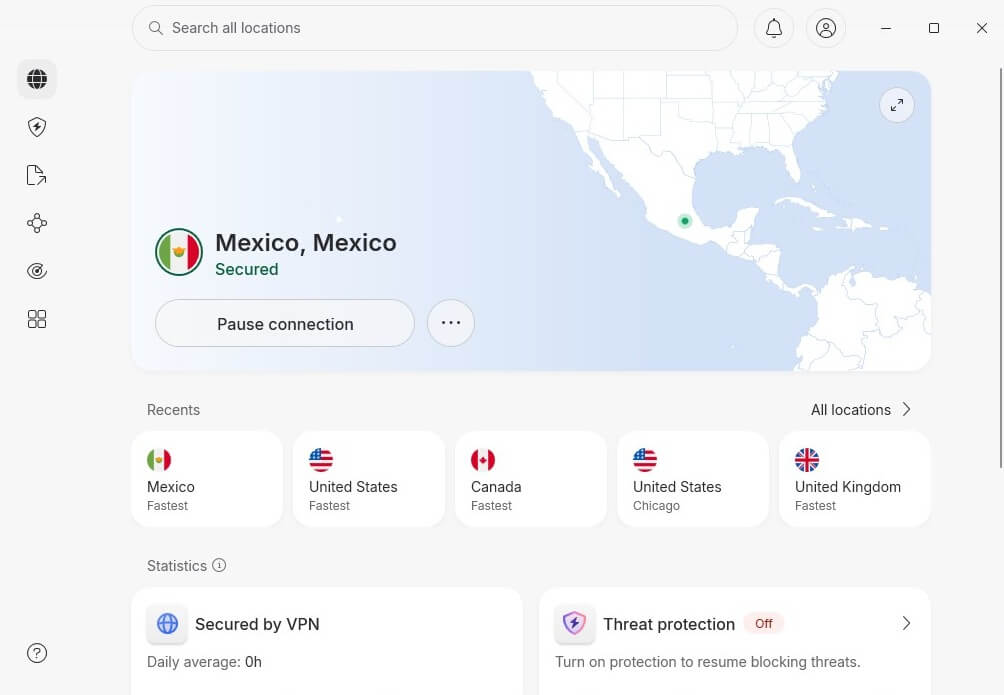Open All locations link
Viewport: 1004px width, 695px height.
[850, 410]
